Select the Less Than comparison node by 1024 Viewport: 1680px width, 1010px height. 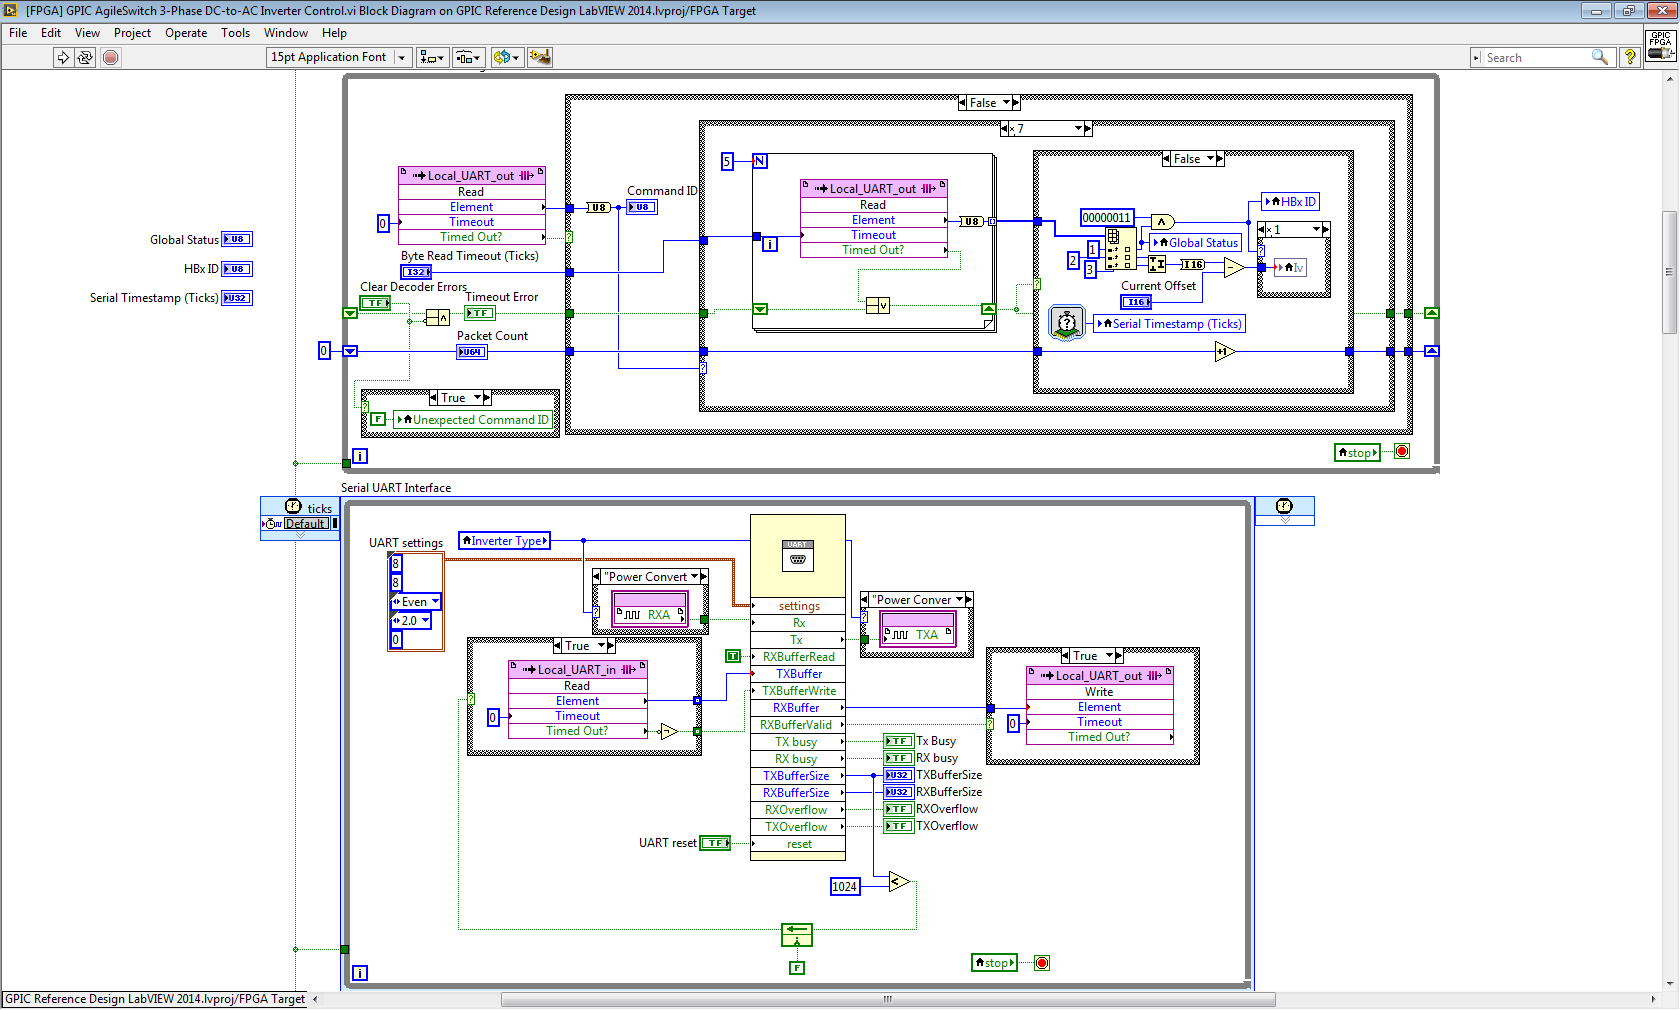point(899,881)
